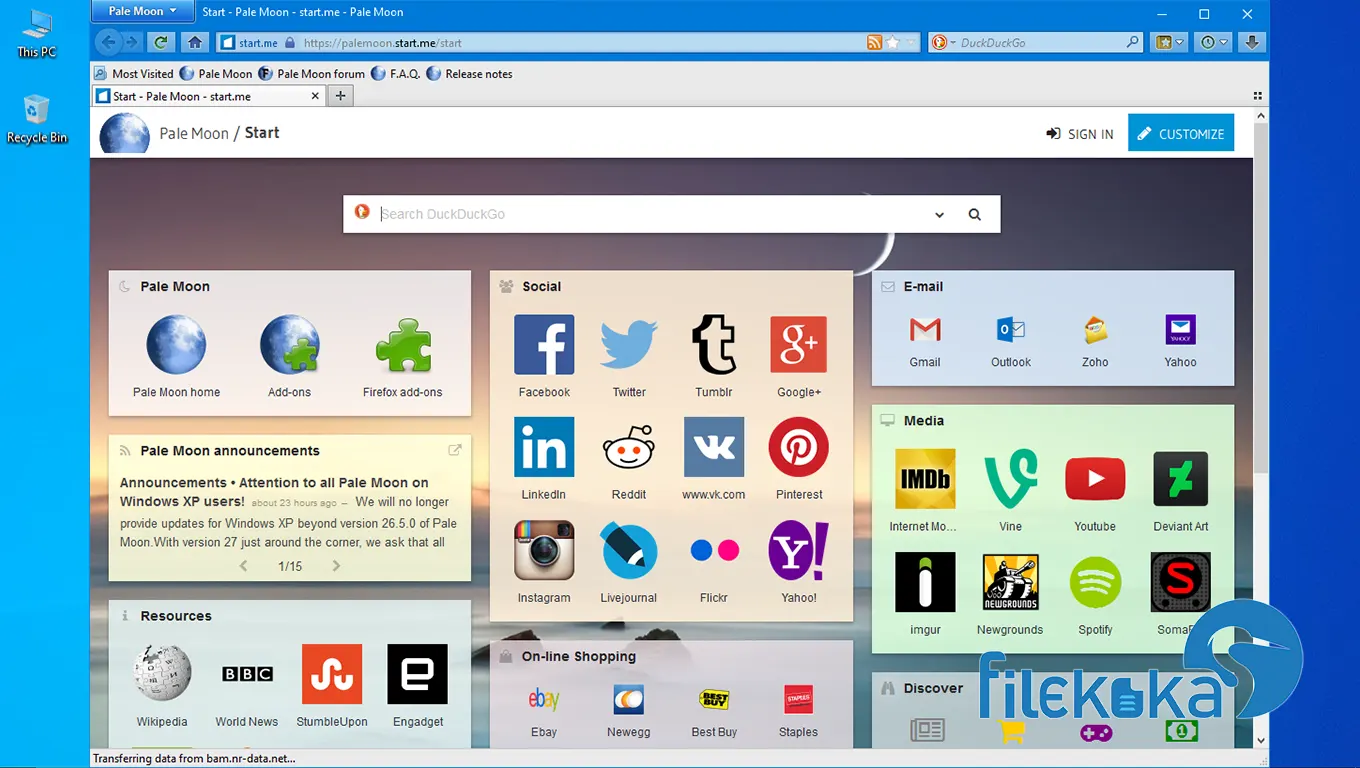Viewport: 1360px width, 768px height.
Task: Open the history dropdown toolbar button
Action: point(1213,42)
